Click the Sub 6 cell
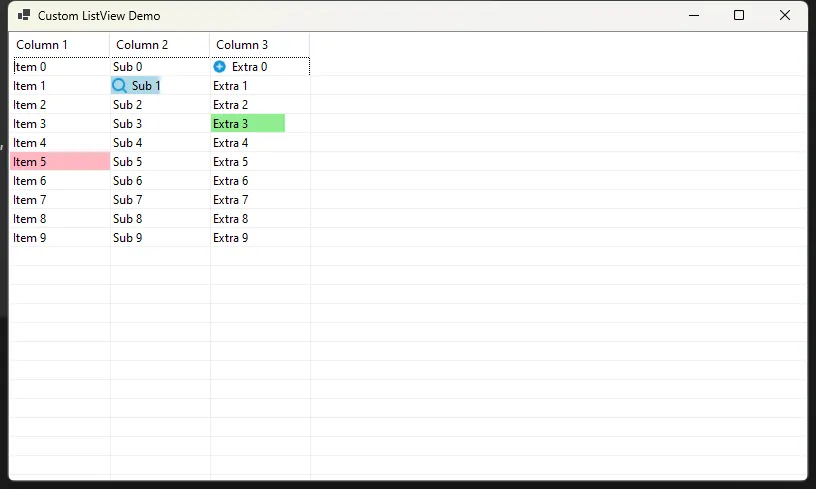 coord(128,181)
